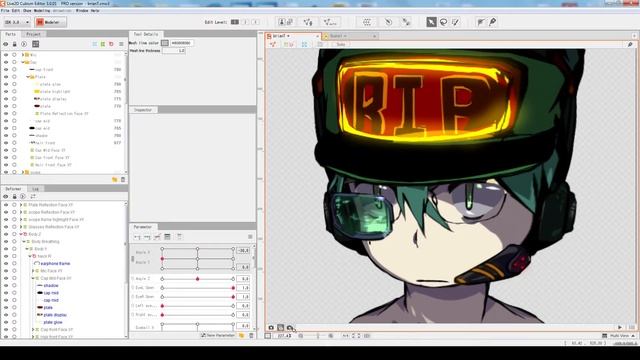640x360 pixels.
Task: Expand Plate Reflection Face XY deformer
Action: coord(21,205)
